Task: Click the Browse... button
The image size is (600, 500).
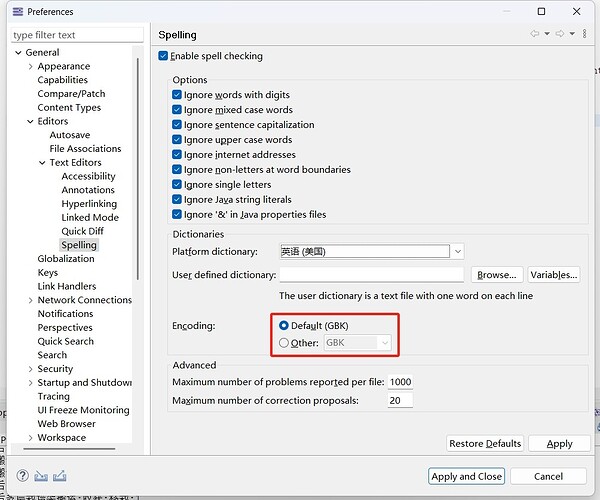Action: point(497,275)
